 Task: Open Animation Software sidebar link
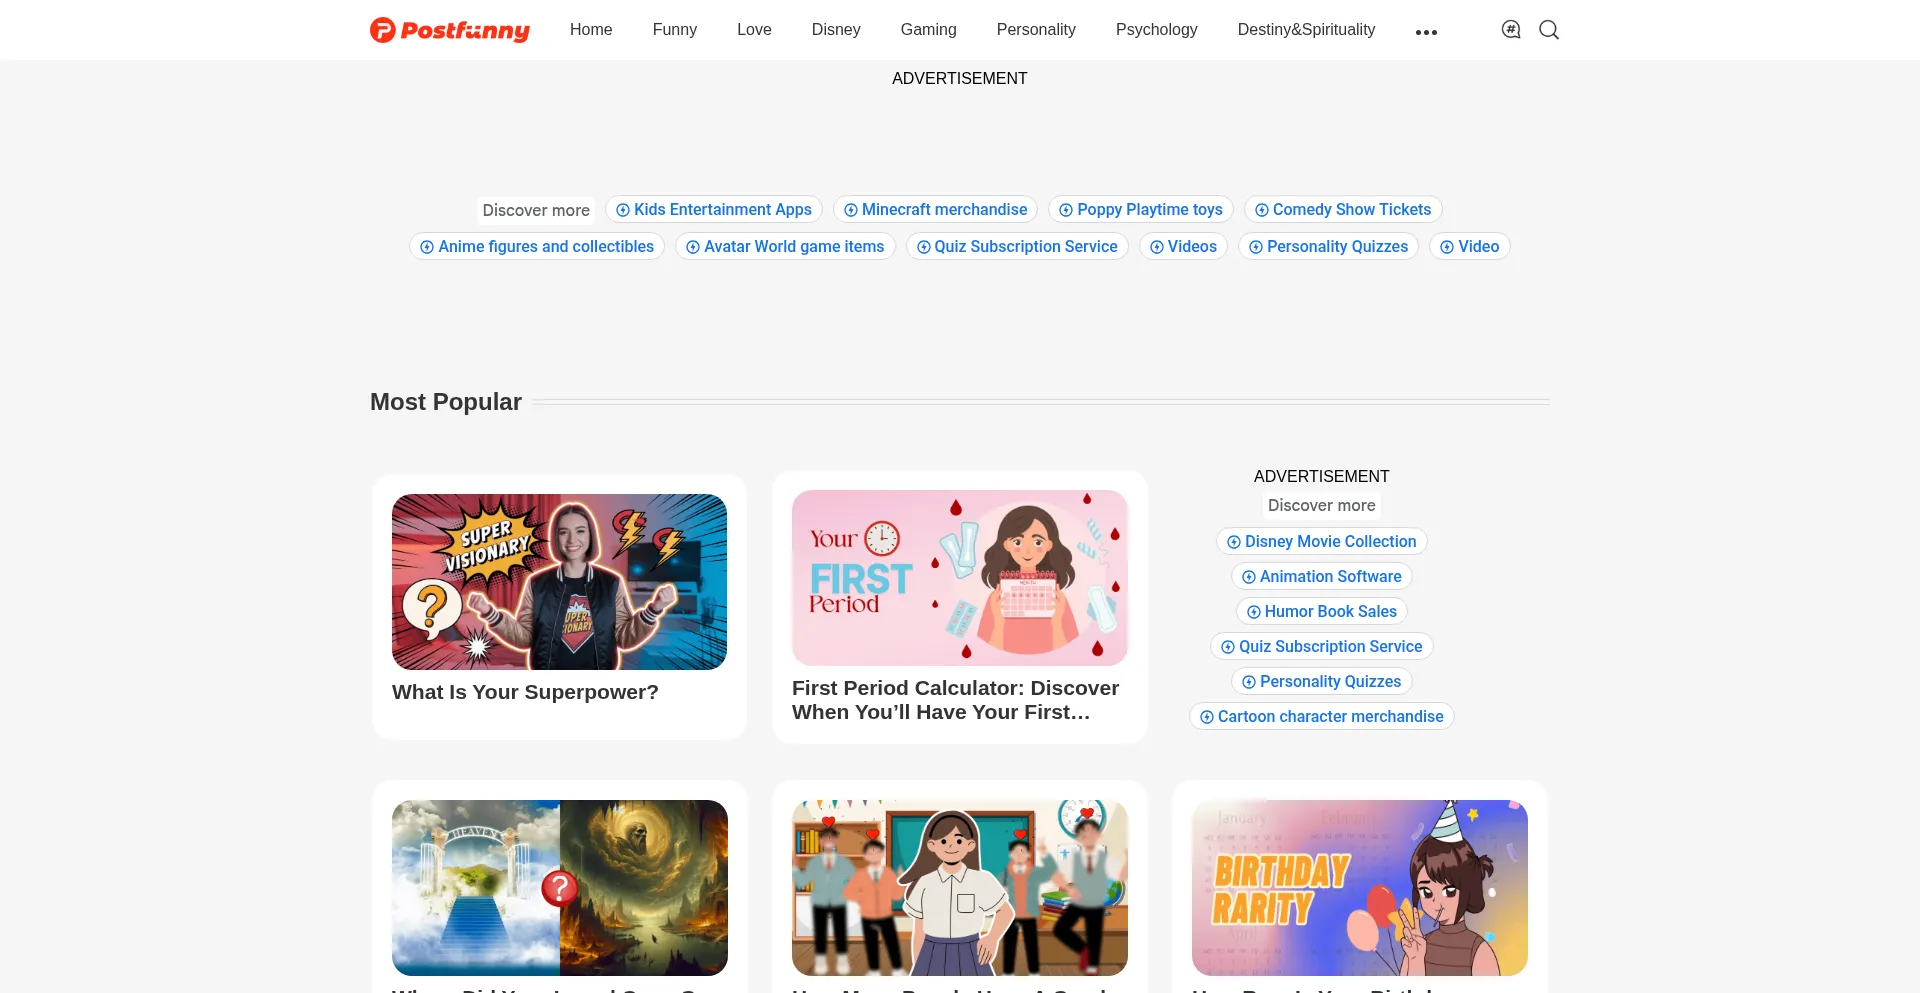point(1322,577)
